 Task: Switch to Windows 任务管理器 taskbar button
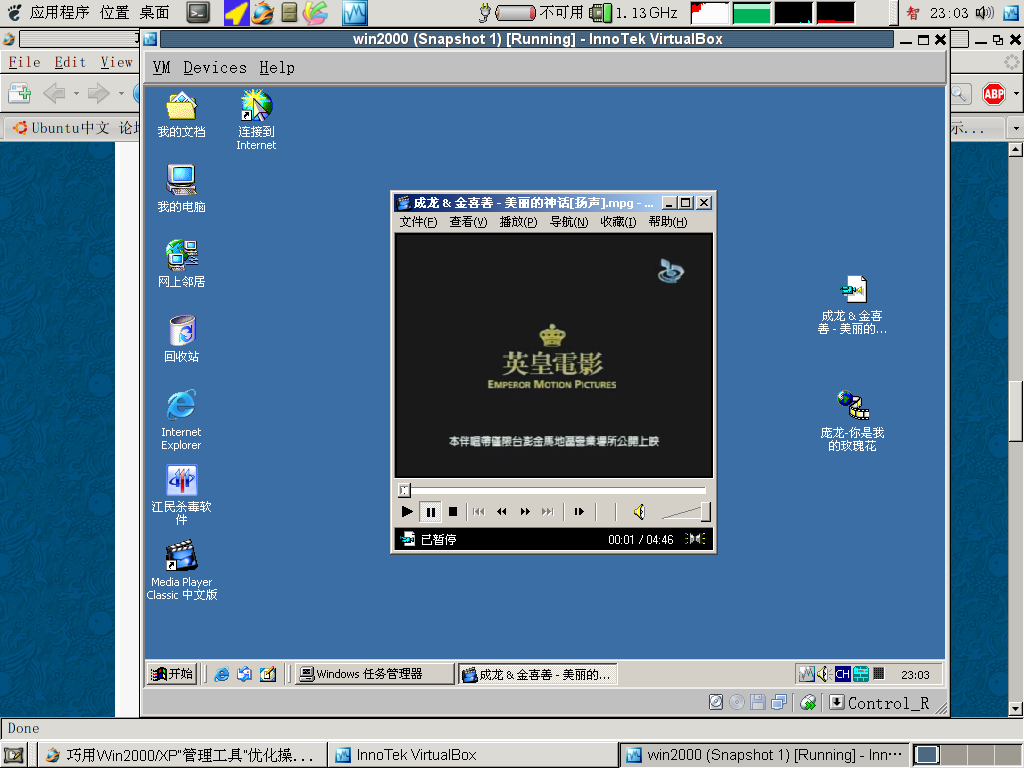point(375,674)
